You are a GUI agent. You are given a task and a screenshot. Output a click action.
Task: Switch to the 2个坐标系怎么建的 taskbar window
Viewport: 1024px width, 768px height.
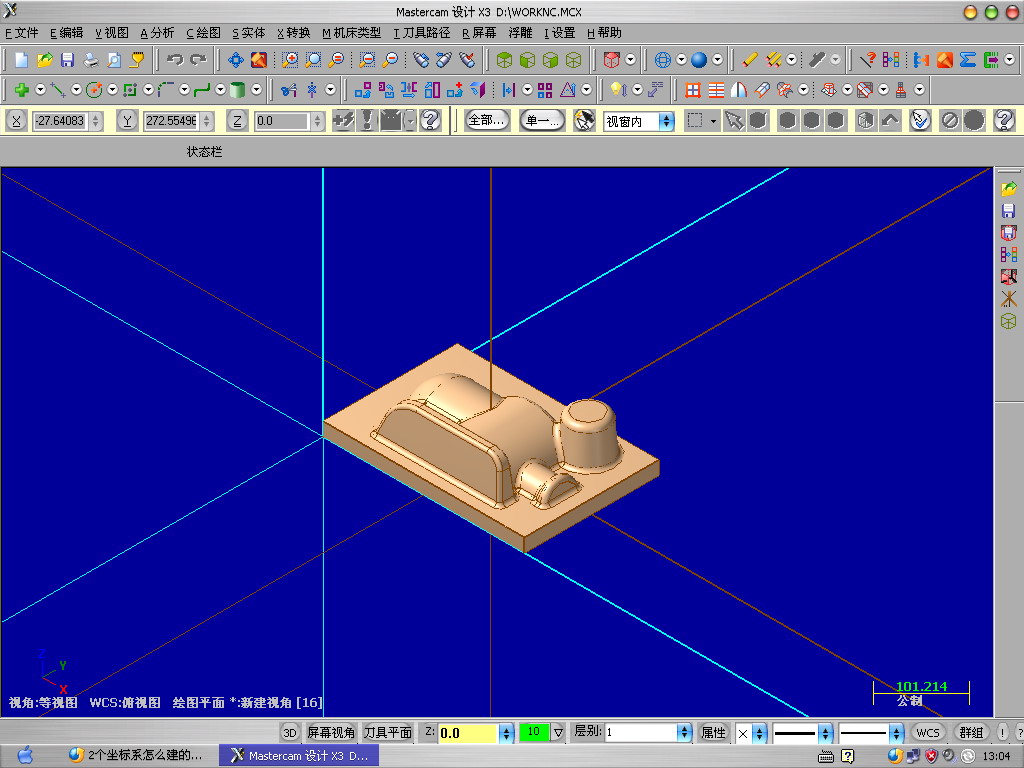[136, 756]
